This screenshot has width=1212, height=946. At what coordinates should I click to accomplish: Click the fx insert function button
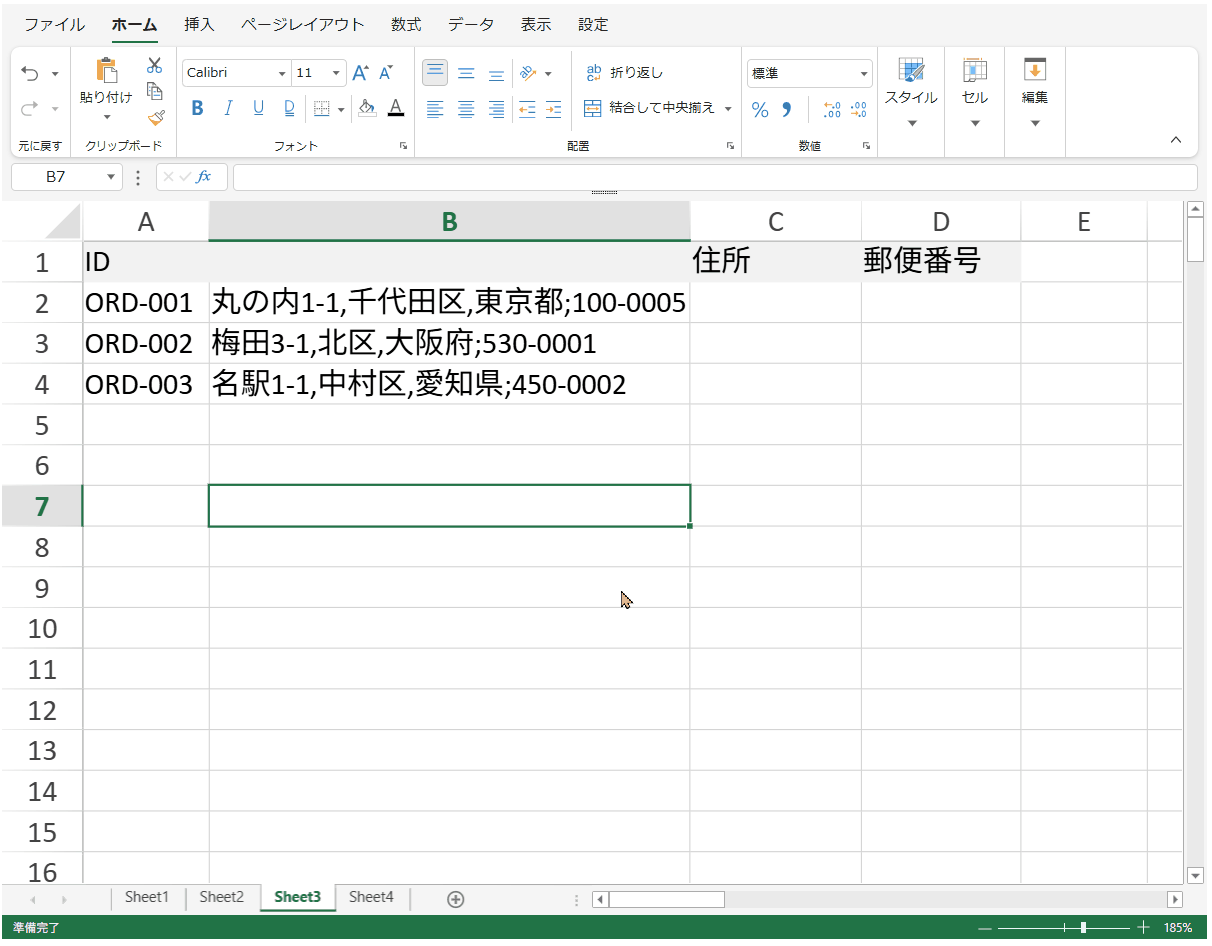tap(206, 177)
